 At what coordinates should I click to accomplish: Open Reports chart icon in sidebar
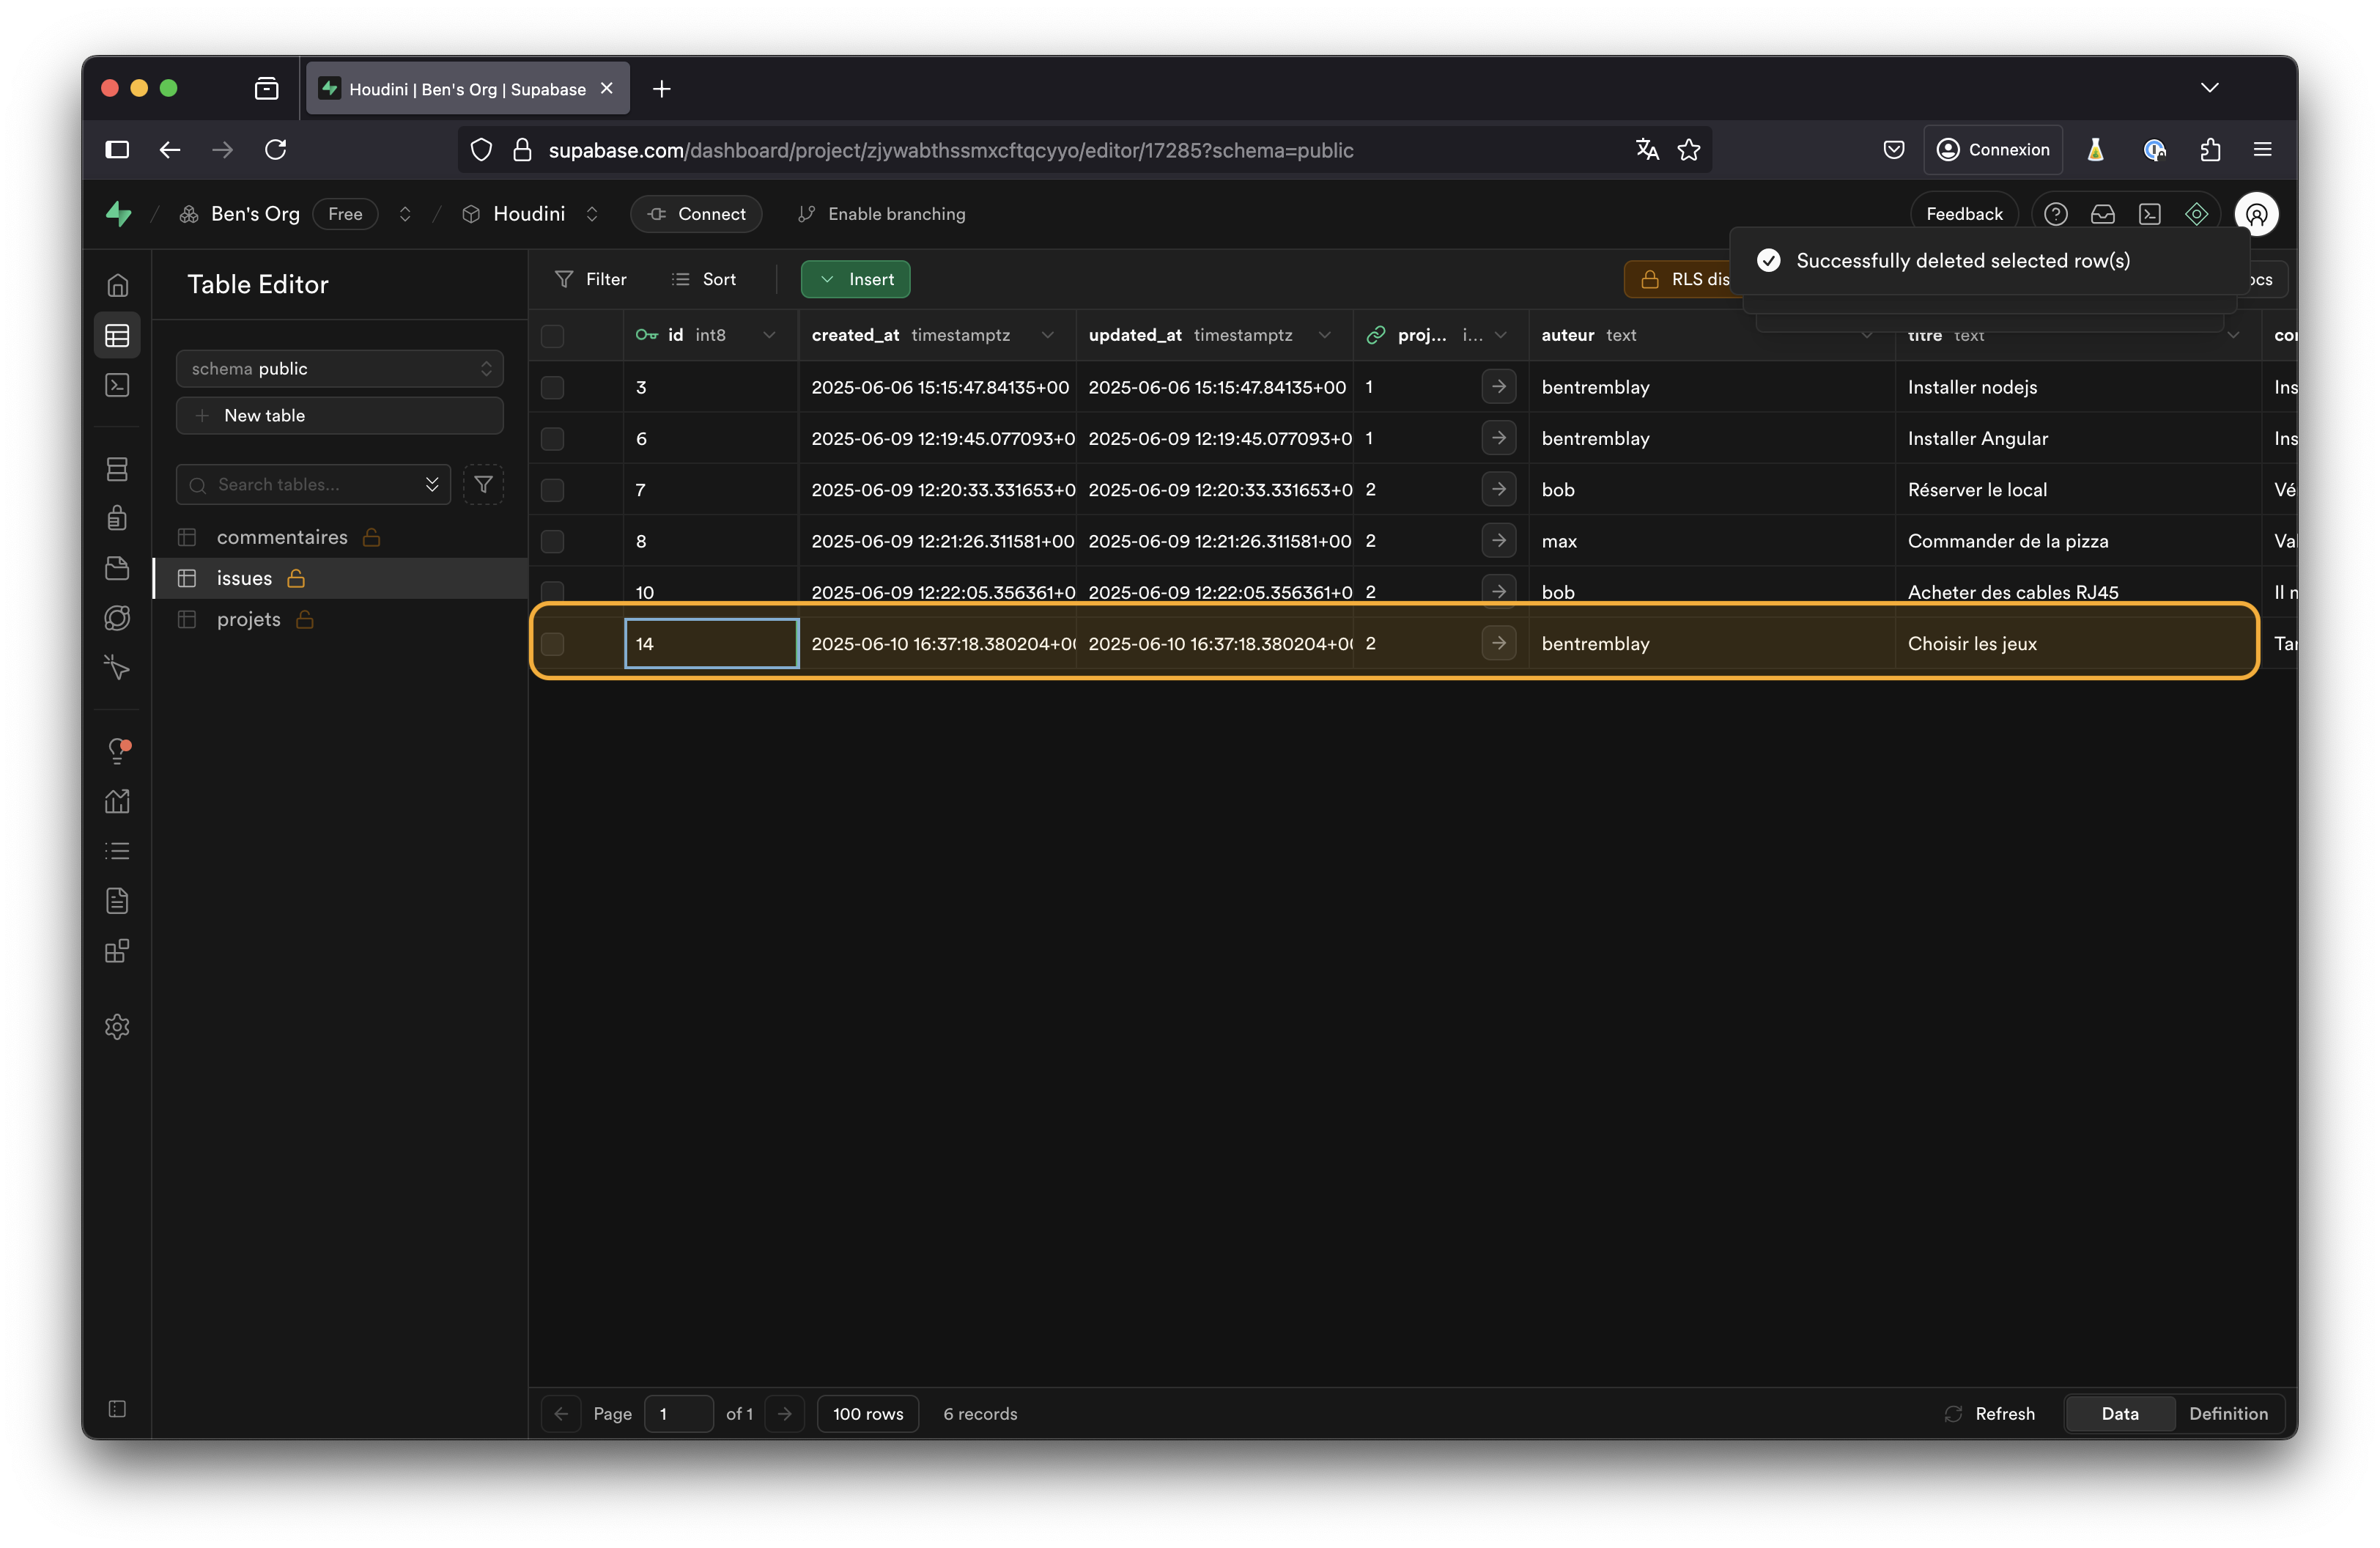pos(117,801)
